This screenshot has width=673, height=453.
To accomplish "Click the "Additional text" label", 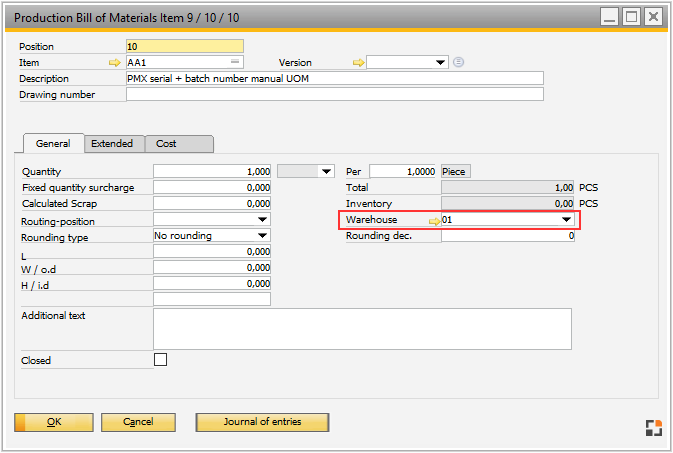I will tap(53, 316).
